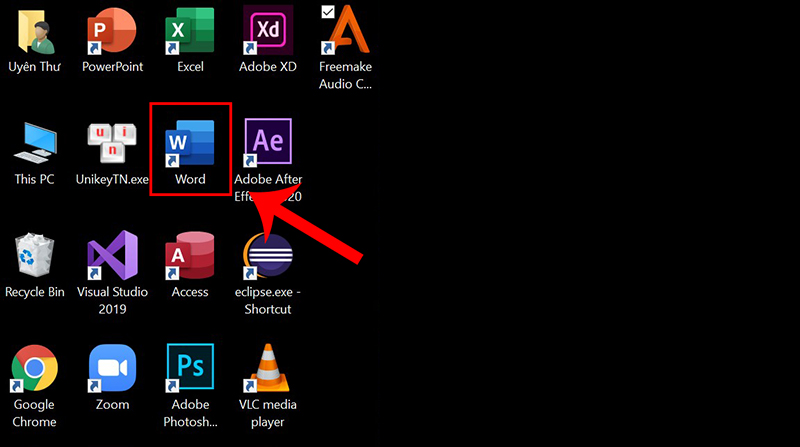Click the "Access" label text
The width and height of the screenshot is (800, 447).
(190, 292)
